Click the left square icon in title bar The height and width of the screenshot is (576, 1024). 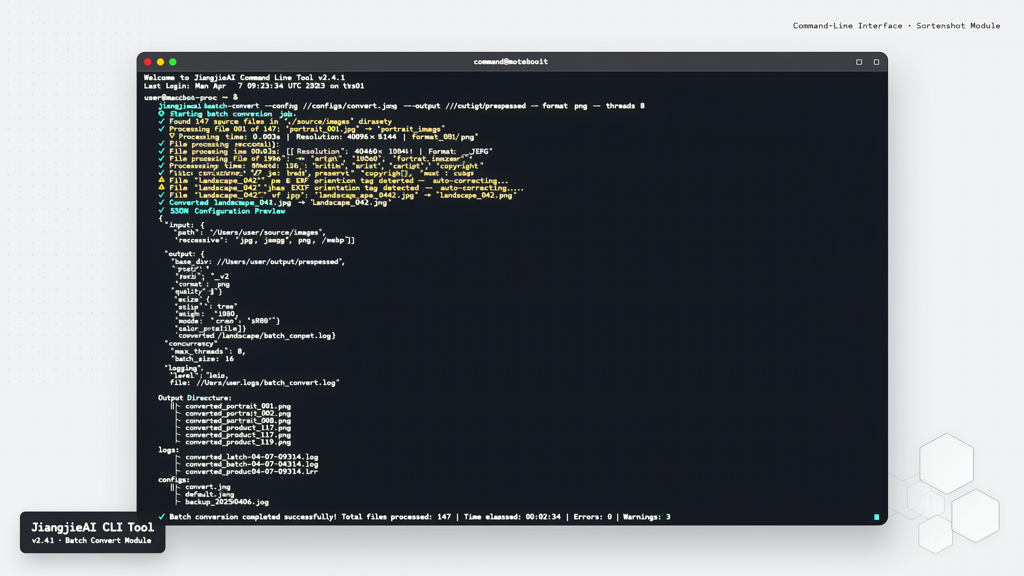tap(859, 62)
